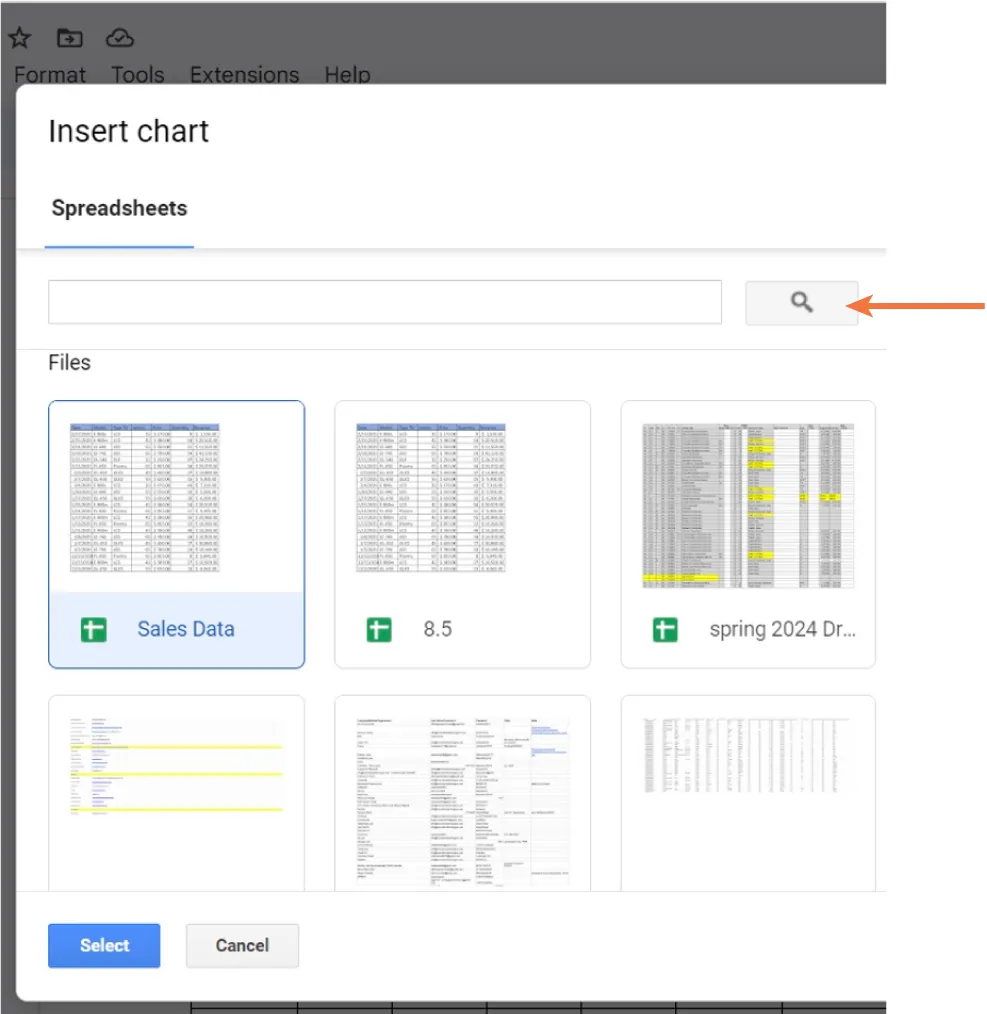Click the Sheets icon beside the 8.5 file
The image size is (987, 1014).
point(378,629)
